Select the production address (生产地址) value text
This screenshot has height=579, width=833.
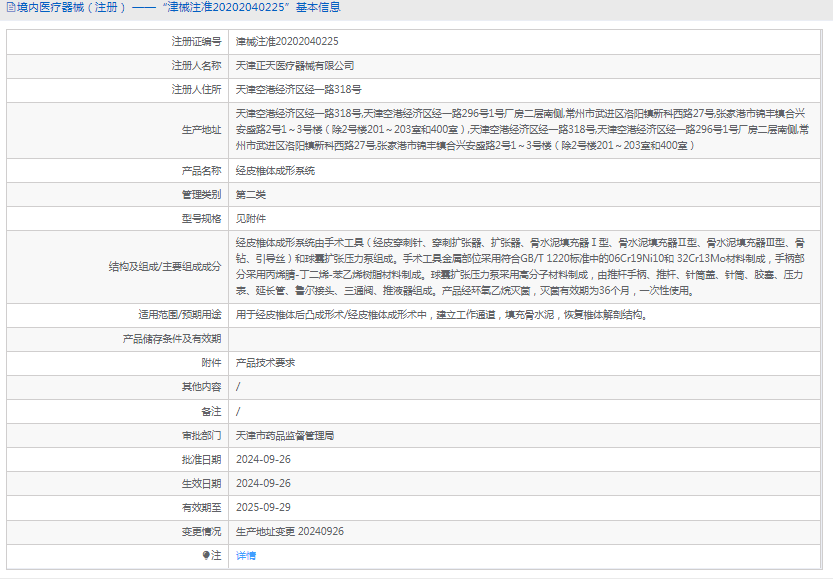click(x=522, y=130)
